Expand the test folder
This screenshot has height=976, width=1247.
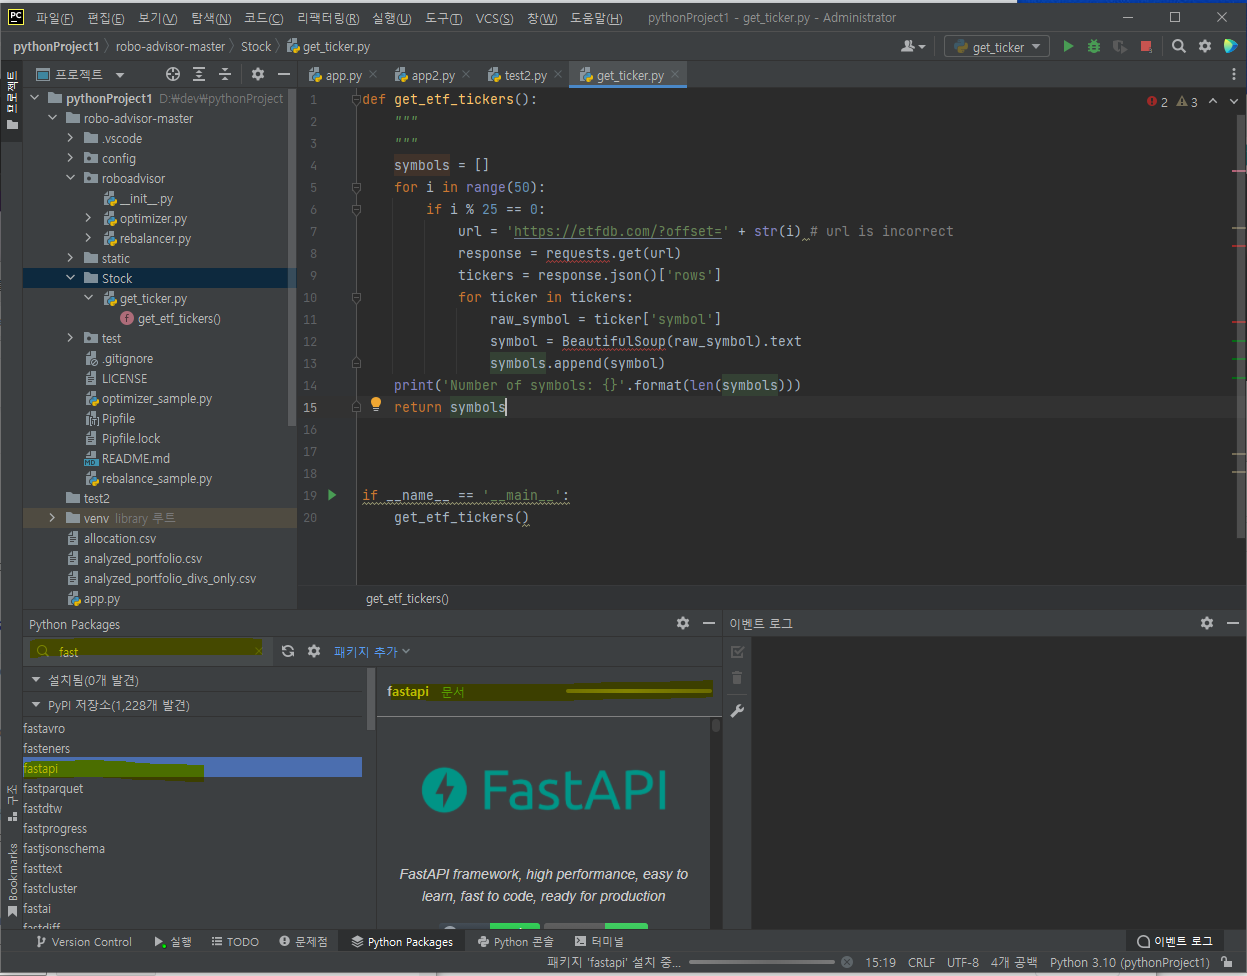(x=70, y=338)
